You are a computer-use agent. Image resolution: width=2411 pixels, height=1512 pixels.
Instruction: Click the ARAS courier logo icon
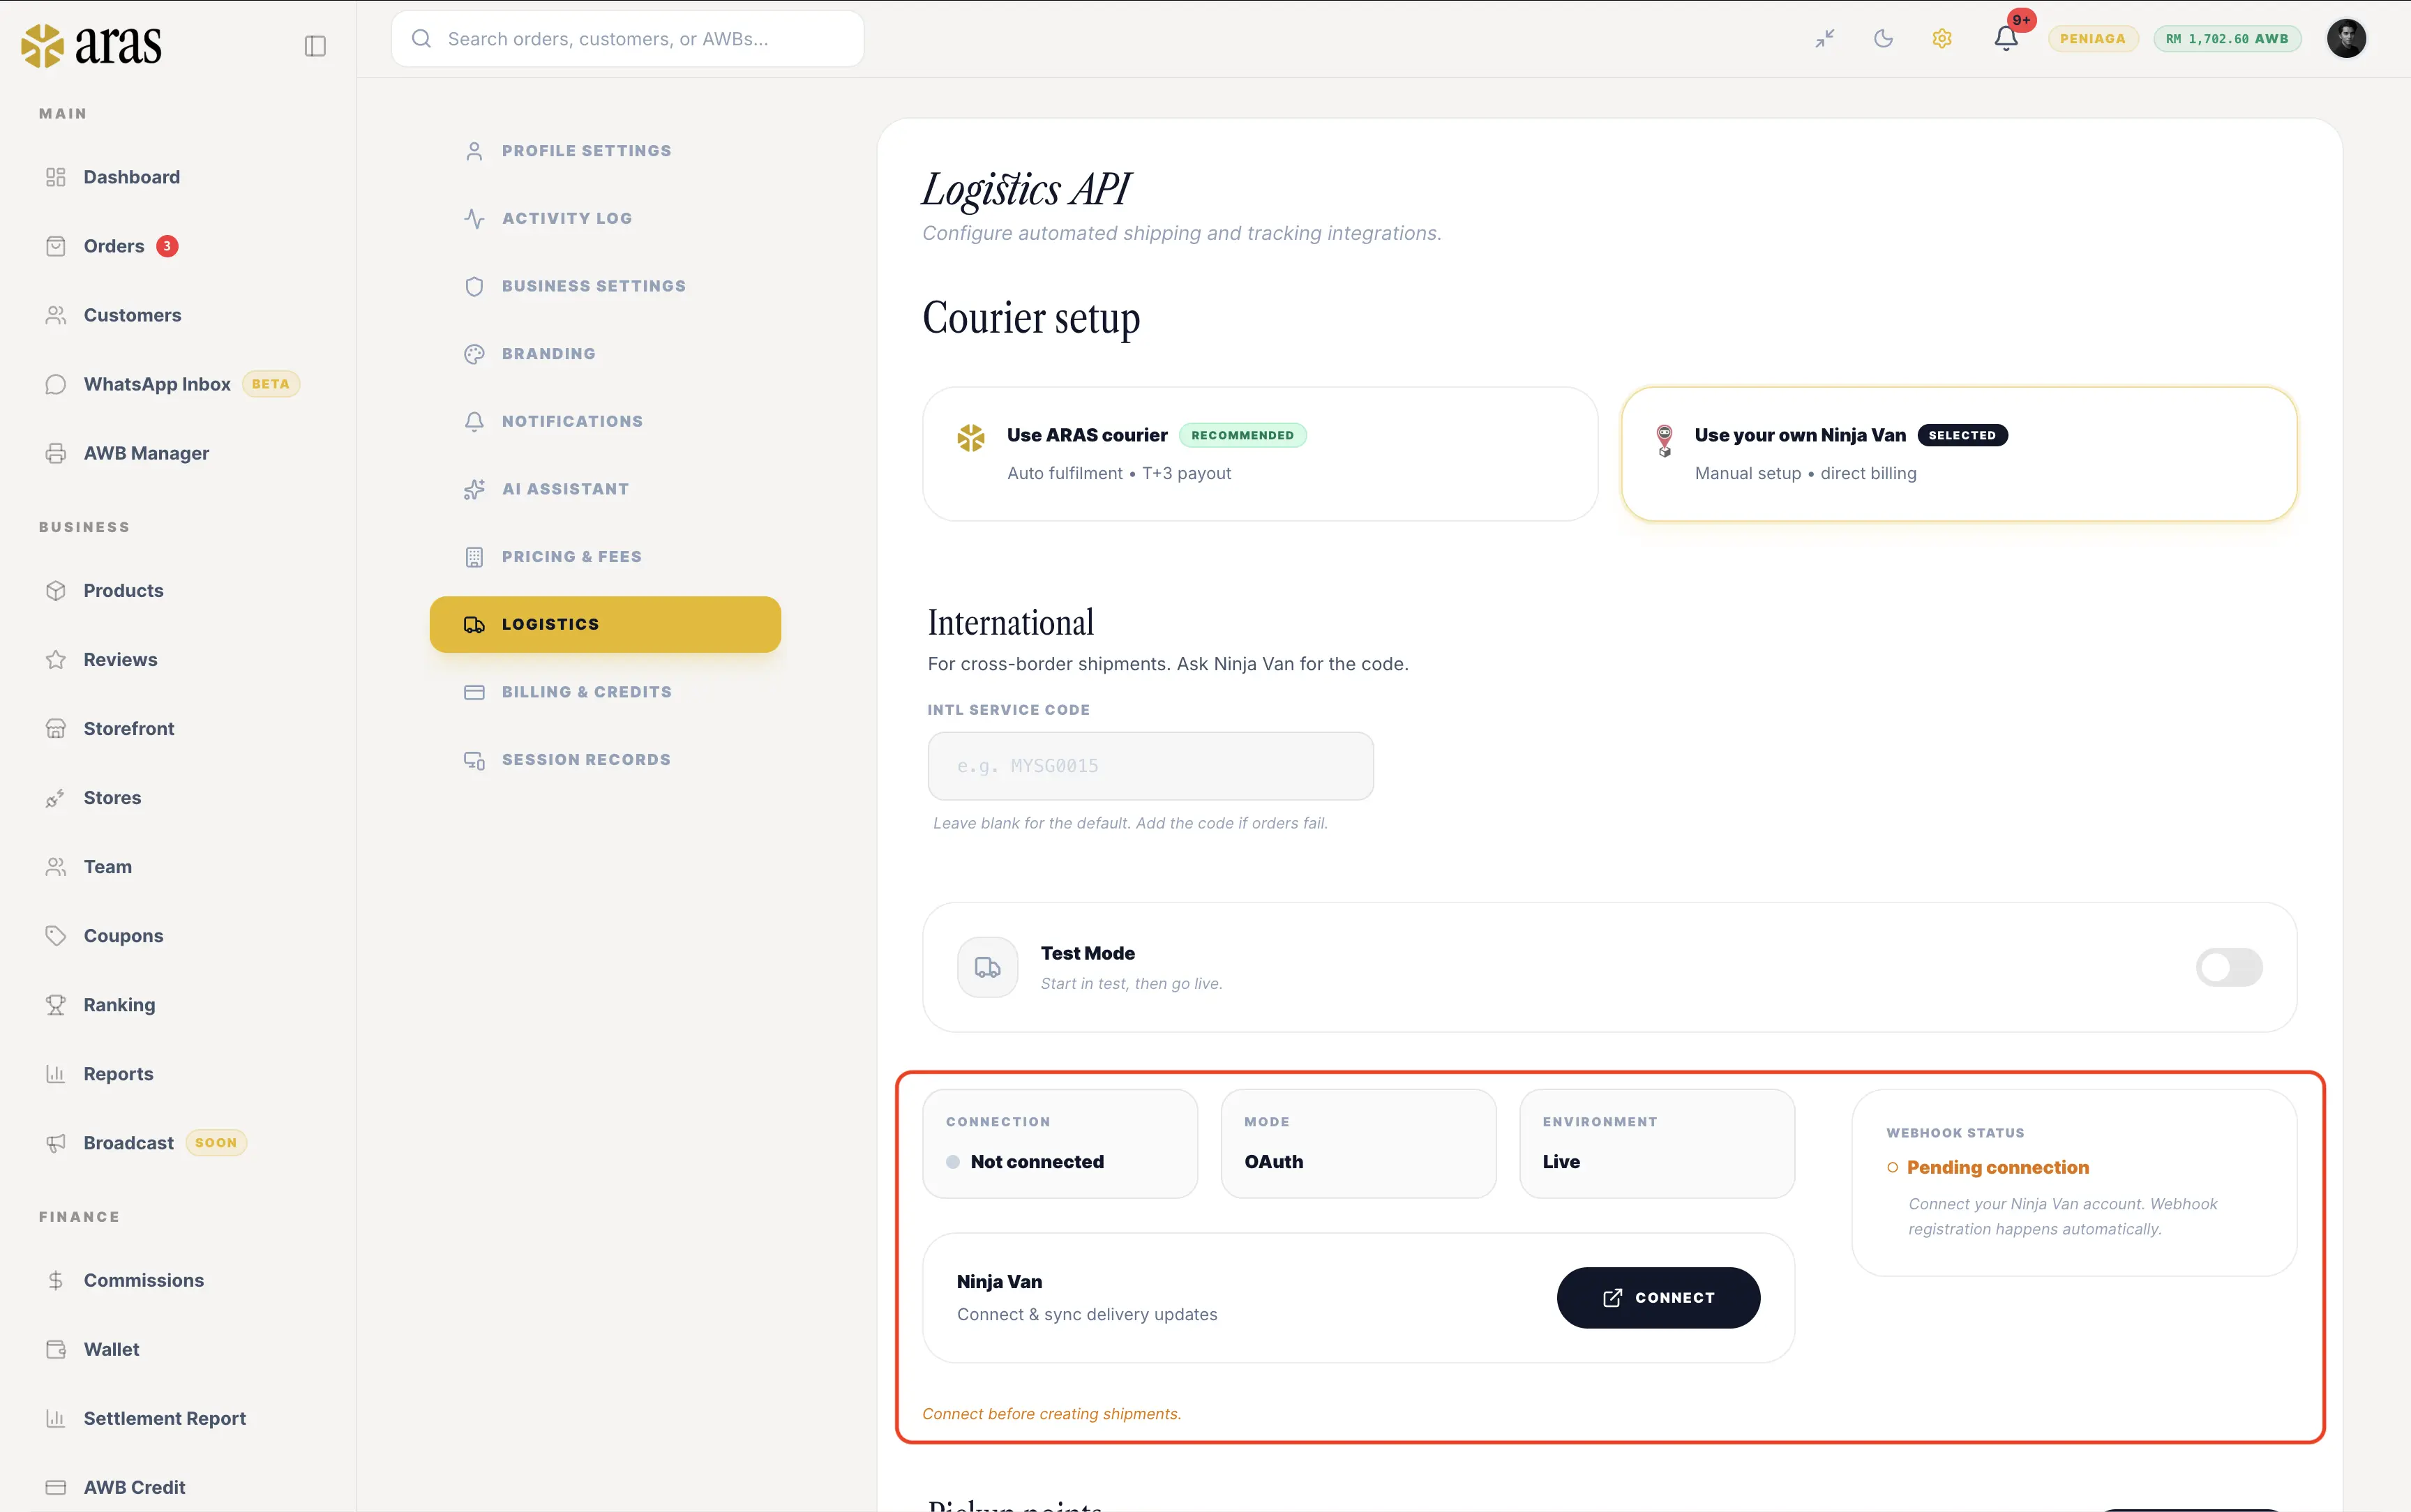(970, 438)
